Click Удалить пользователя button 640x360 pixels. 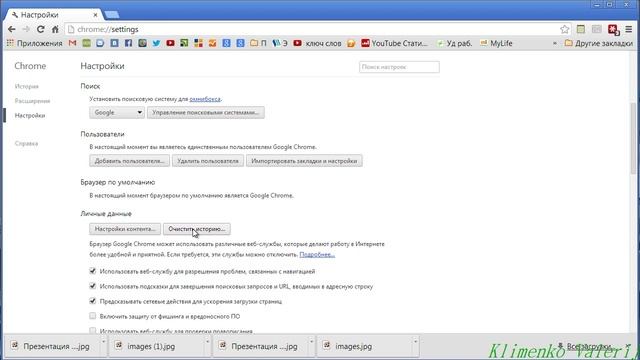(208, 161)
